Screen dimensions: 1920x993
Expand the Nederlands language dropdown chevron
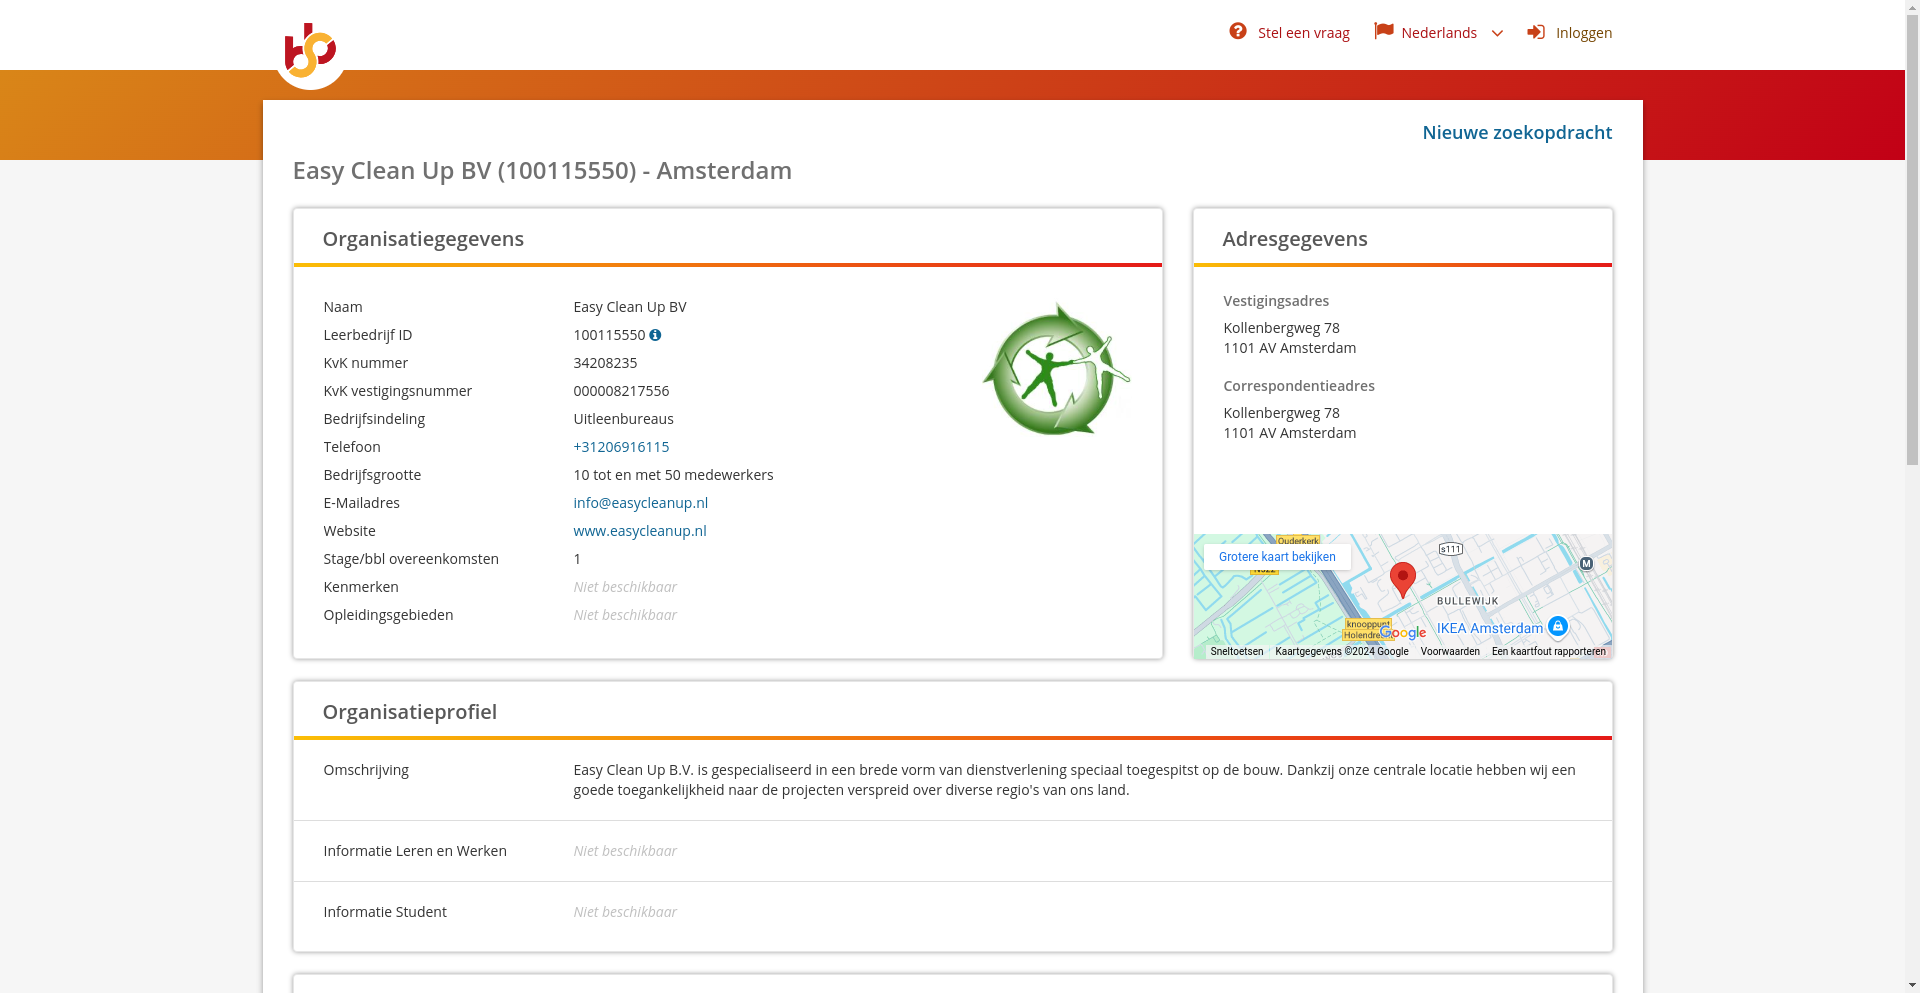[x=1497, y=33]
